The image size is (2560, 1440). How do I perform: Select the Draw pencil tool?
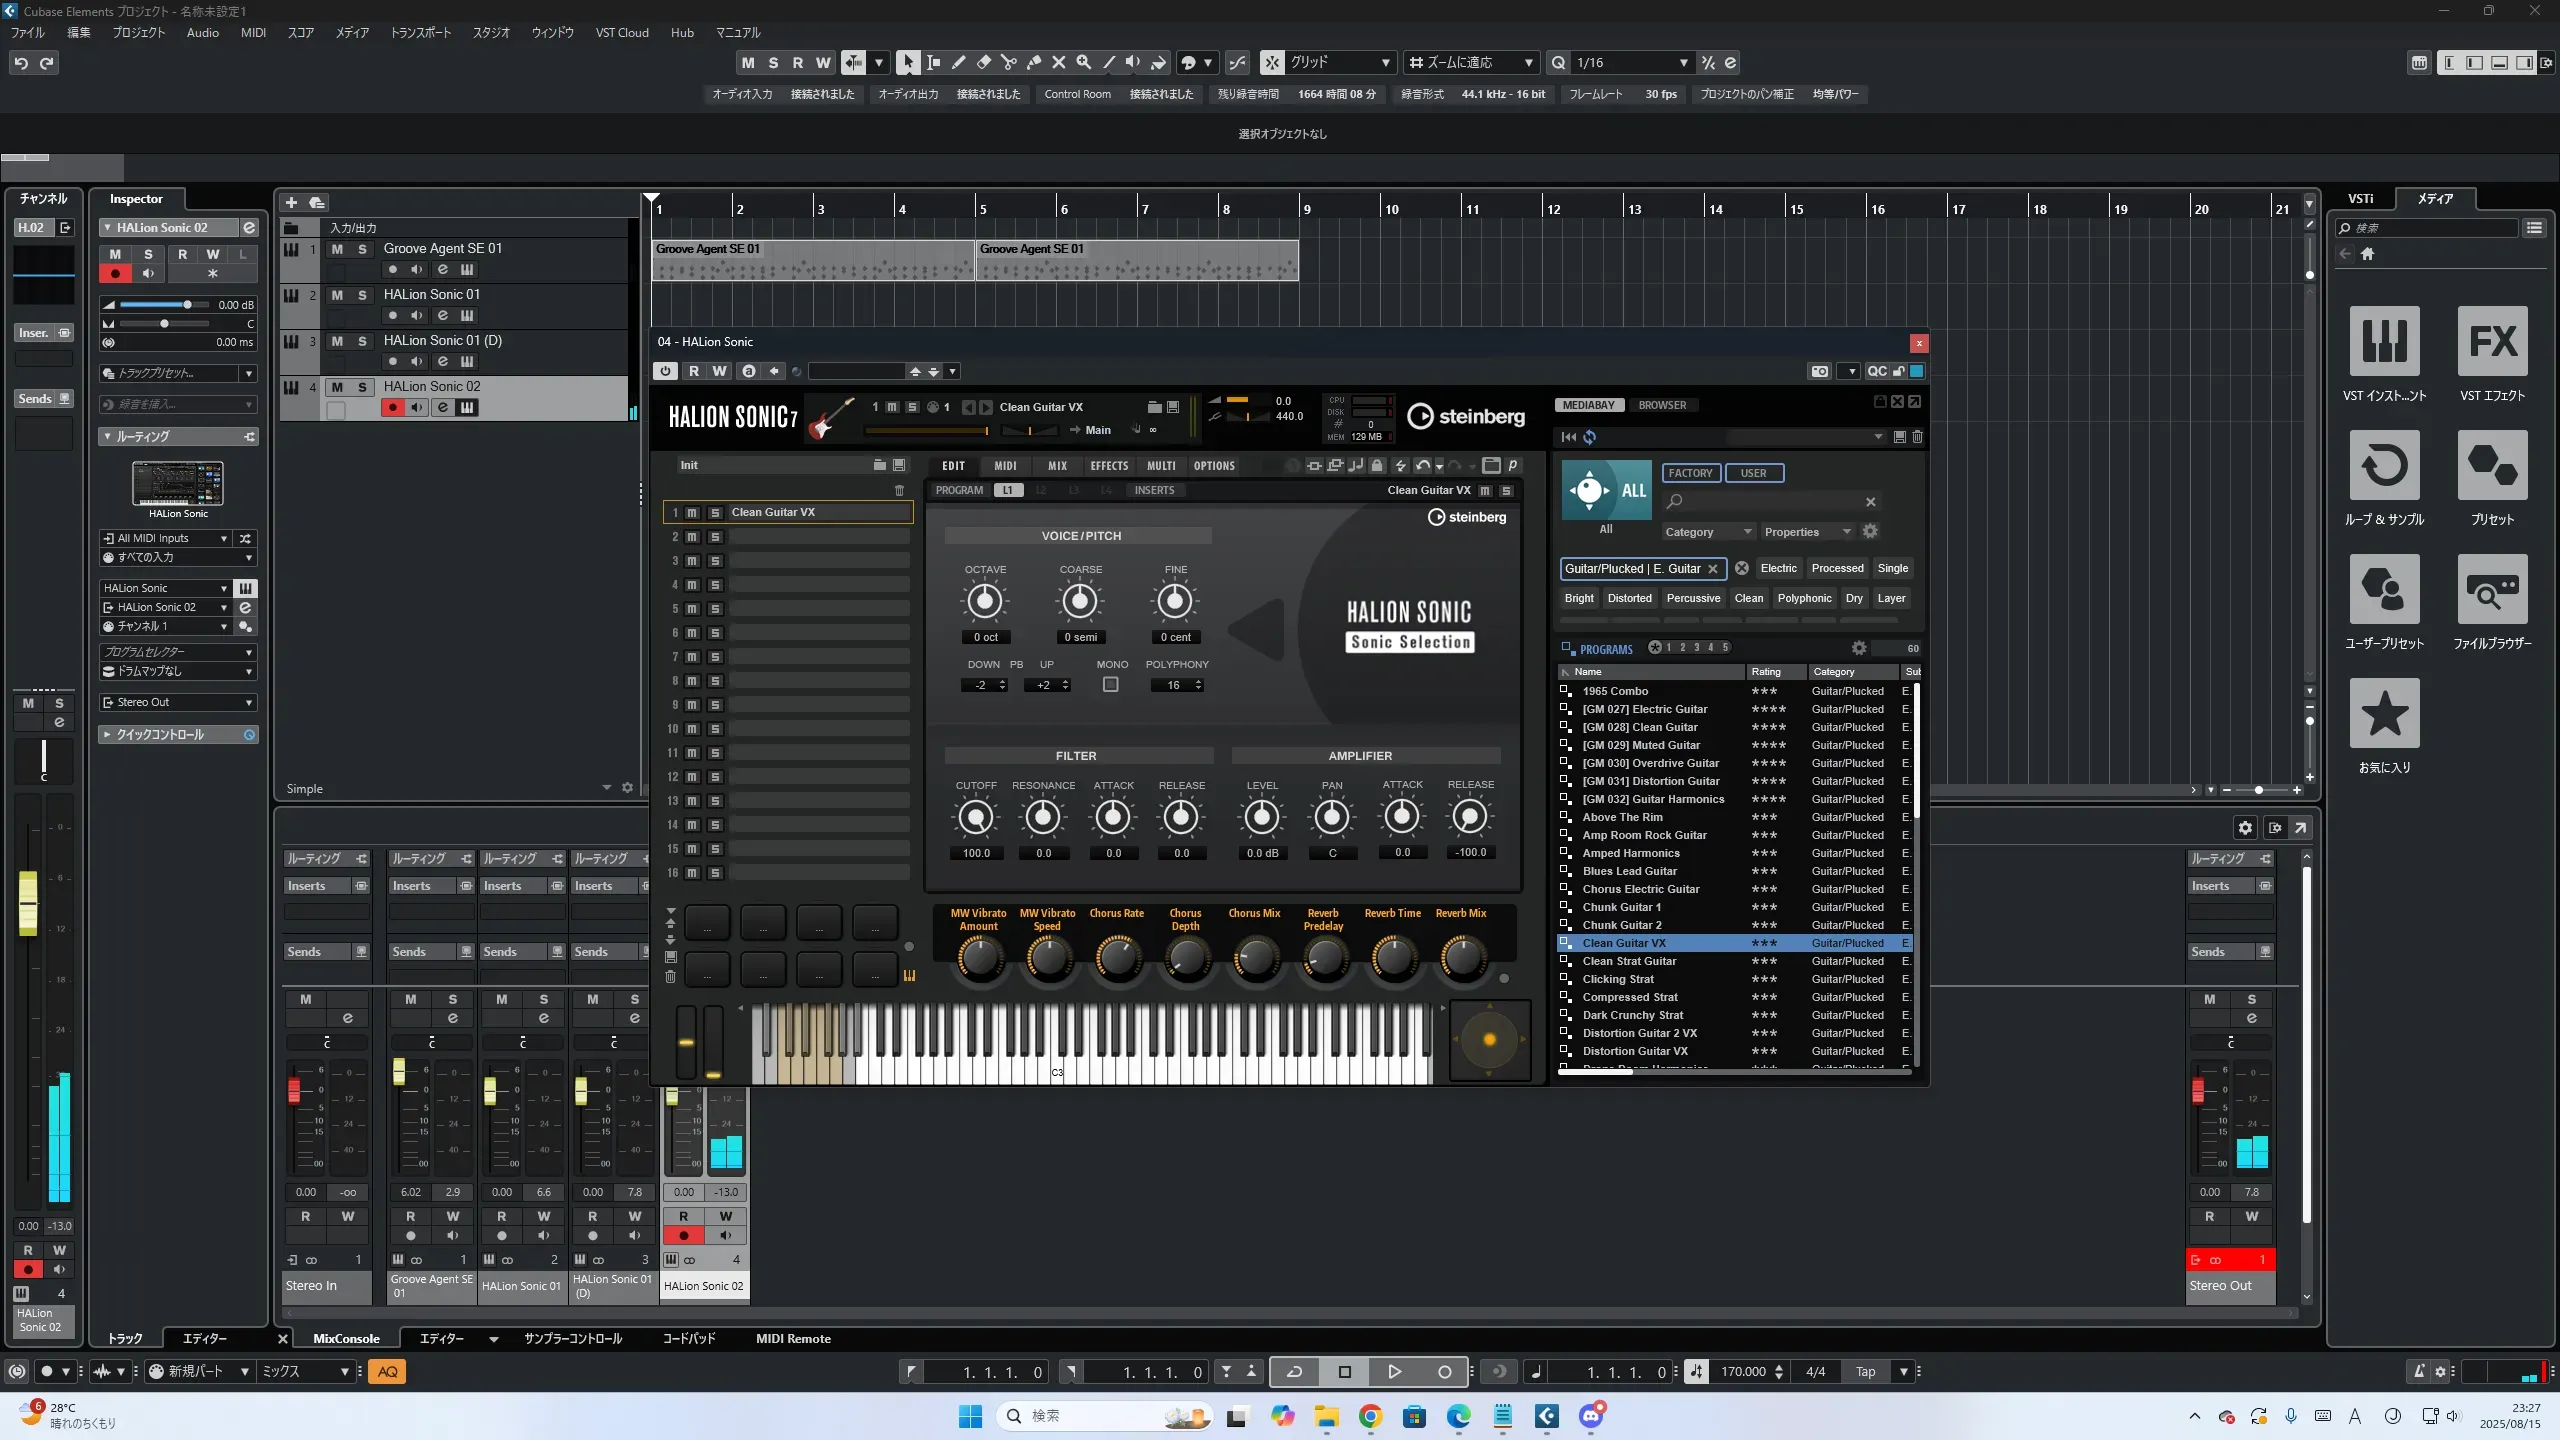point(958,62)
